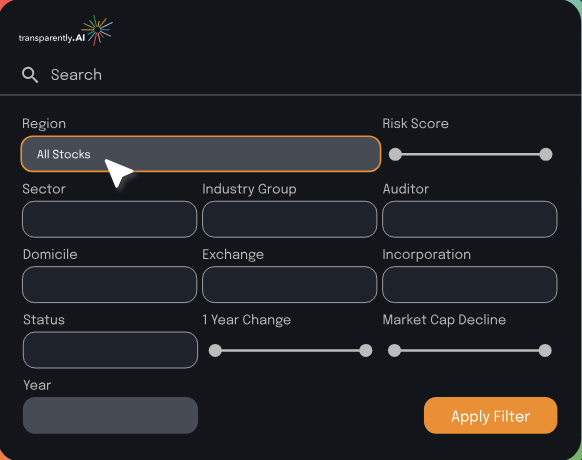Open the Domicile dropdown field
The height and width of the screenshot is (460, 582).
[x=109, y=284]
